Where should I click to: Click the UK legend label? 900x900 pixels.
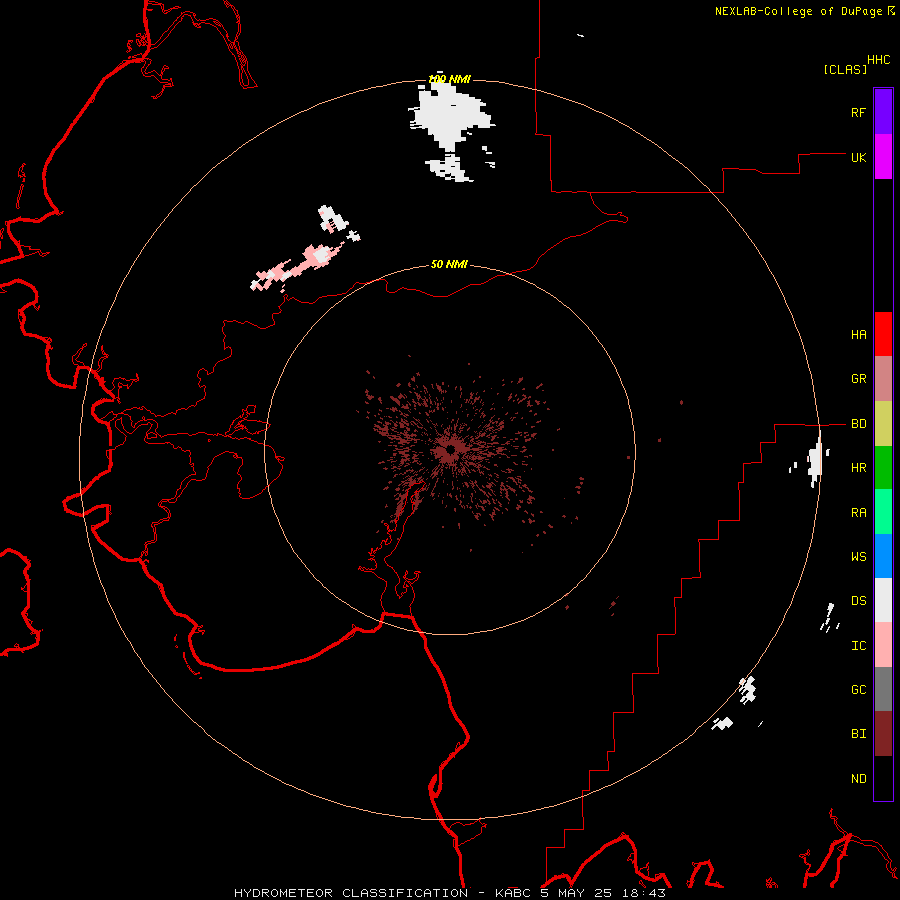(x=858, y=157)
